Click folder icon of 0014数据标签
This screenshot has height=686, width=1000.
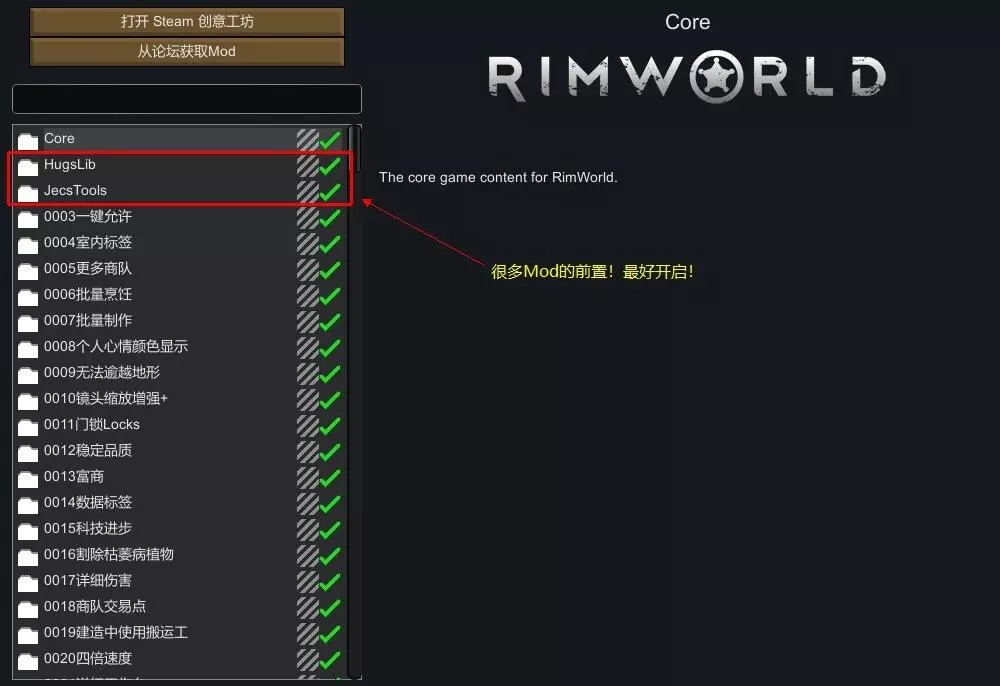pos(28,504)
